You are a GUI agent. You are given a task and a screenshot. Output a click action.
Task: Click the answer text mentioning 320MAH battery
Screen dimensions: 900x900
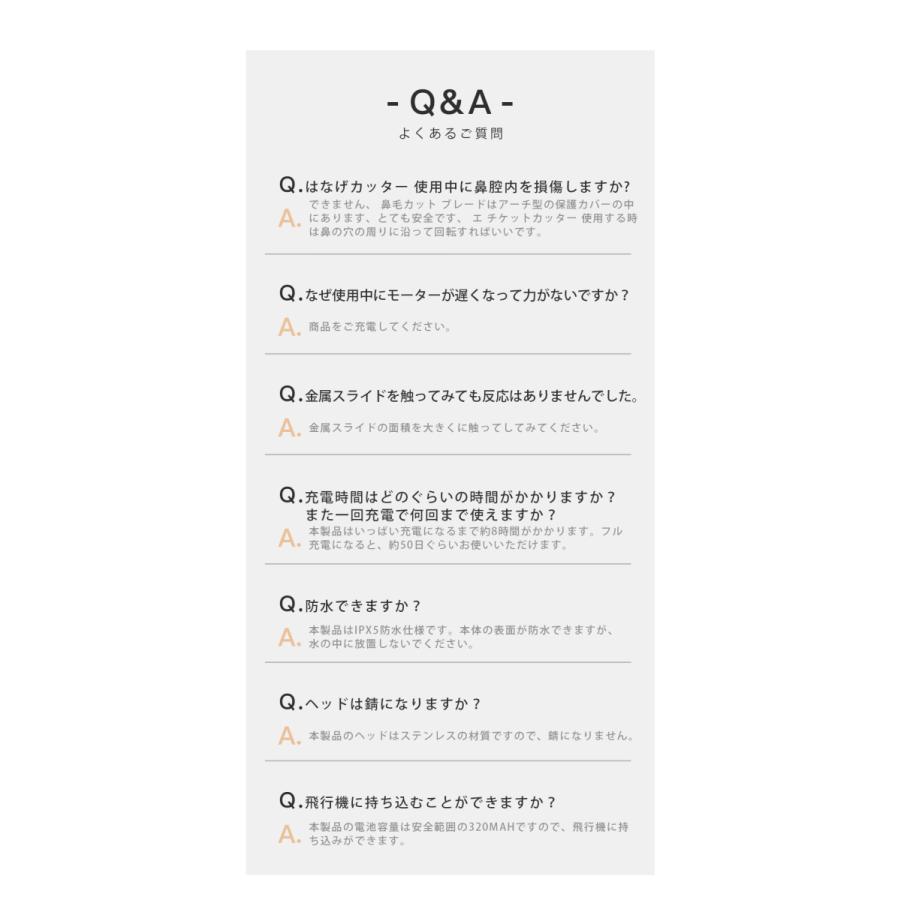coord(468,834)
